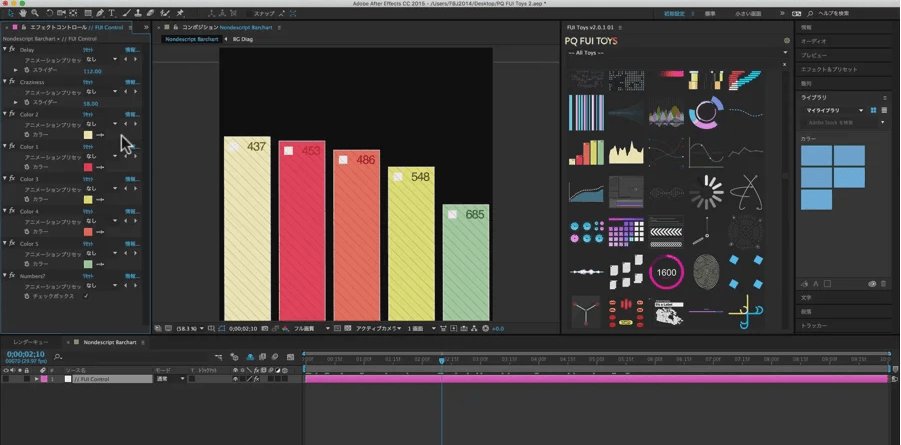Open the viewer zoom percentage dropdown

[x=190, y=328]
